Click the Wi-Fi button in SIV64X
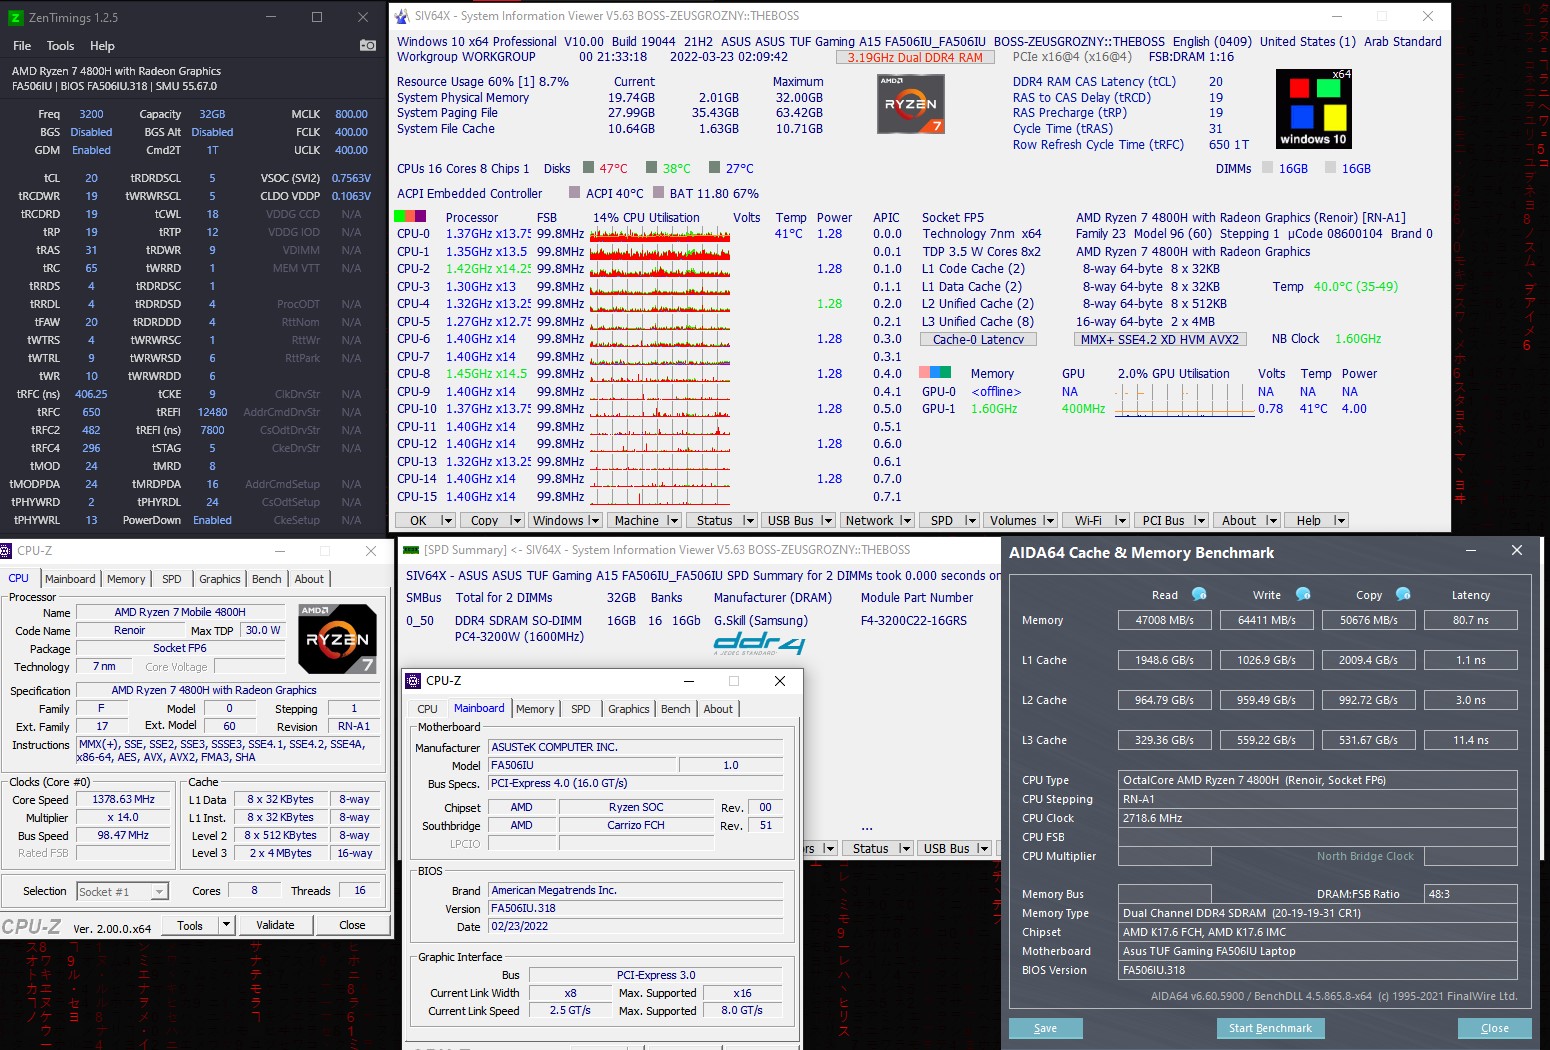The height and width of the screenshot is (1050, 1550). point(1088,520)
